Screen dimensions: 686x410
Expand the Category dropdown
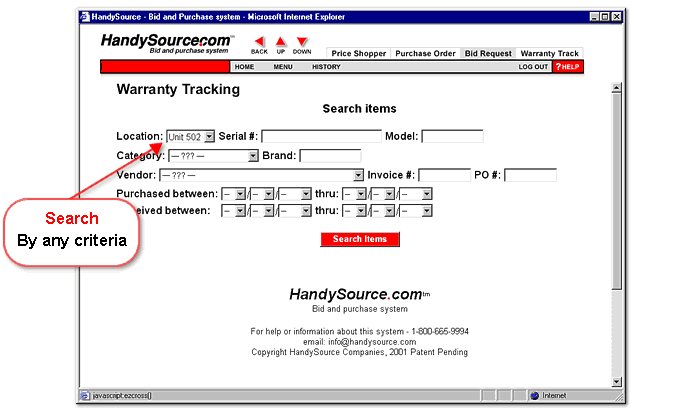(213, 156)
